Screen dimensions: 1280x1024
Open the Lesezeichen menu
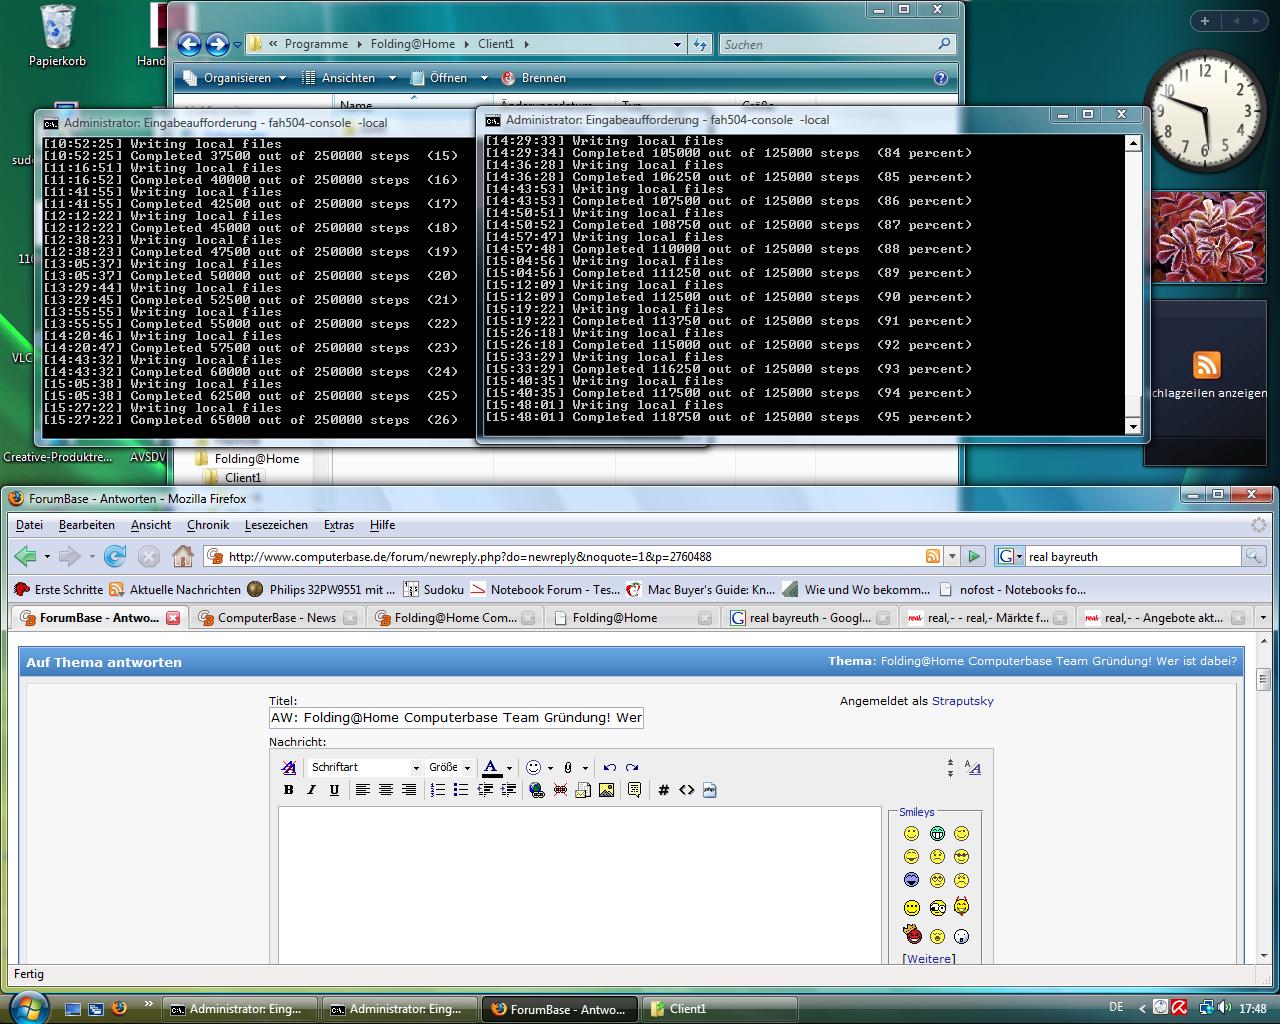click(x=276, y=525)
